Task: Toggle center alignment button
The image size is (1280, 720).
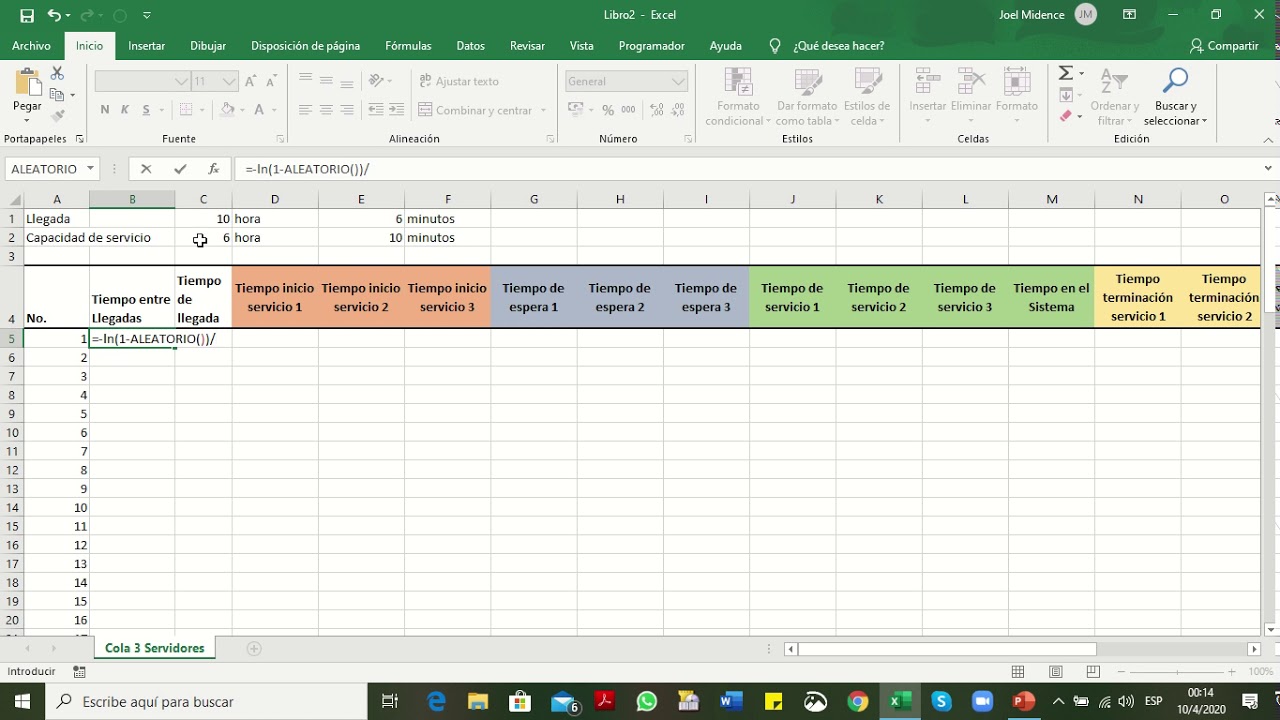Action: [326, 110]
